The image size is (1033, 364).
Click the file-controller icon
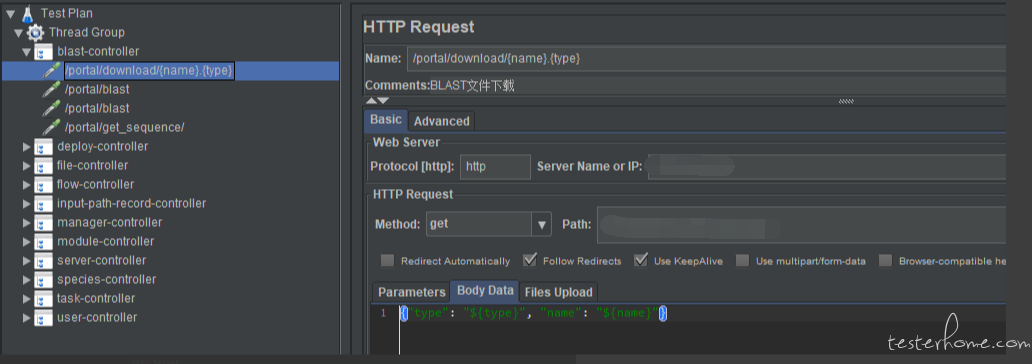[43, 166]
